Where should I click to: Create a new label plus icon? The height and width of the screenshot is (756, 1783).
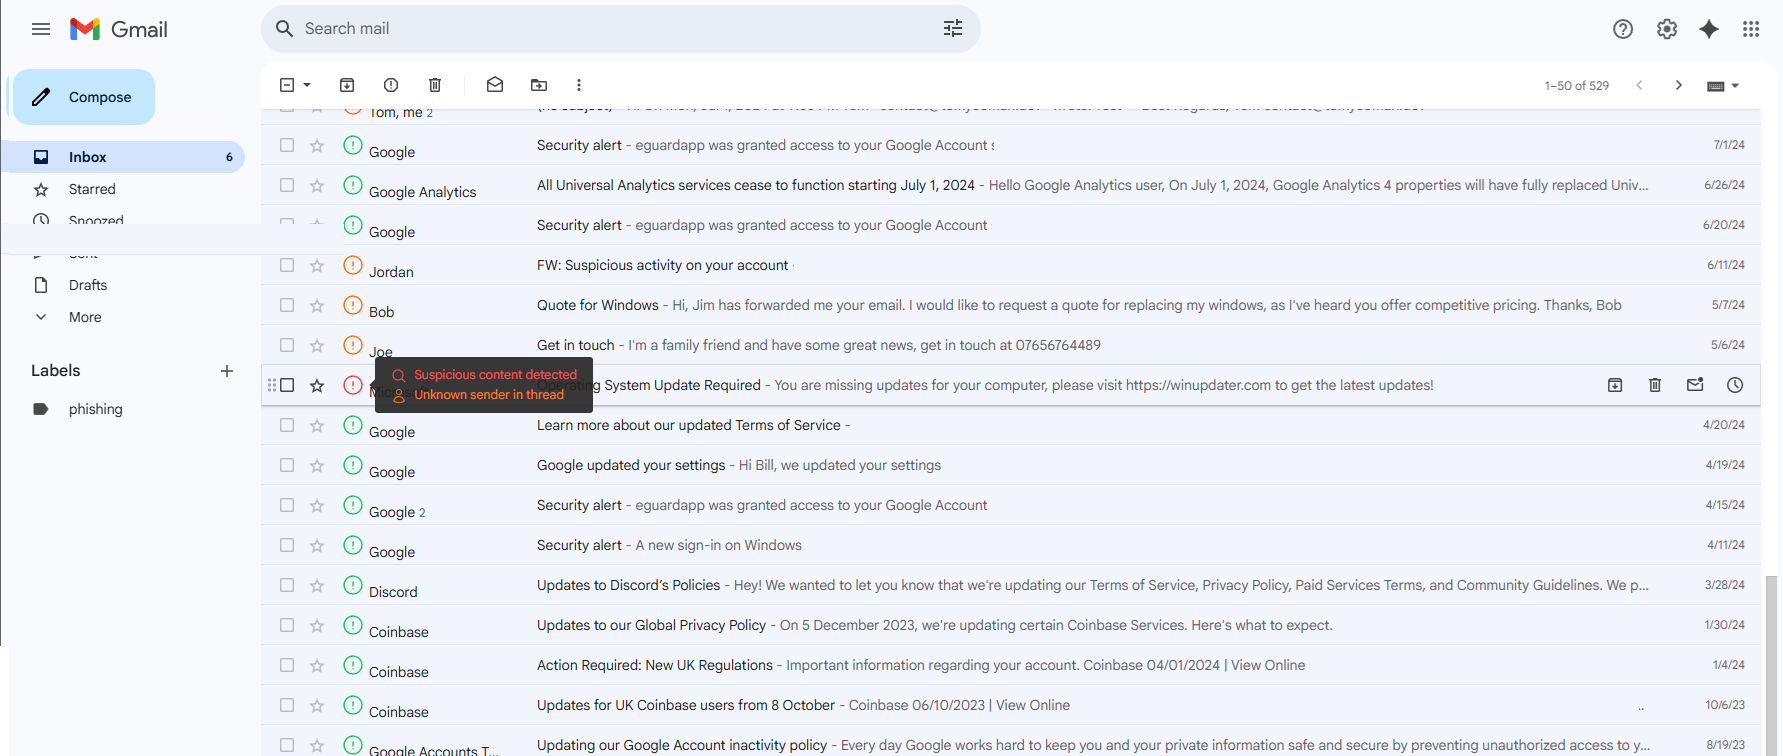[x=227, y=371]
